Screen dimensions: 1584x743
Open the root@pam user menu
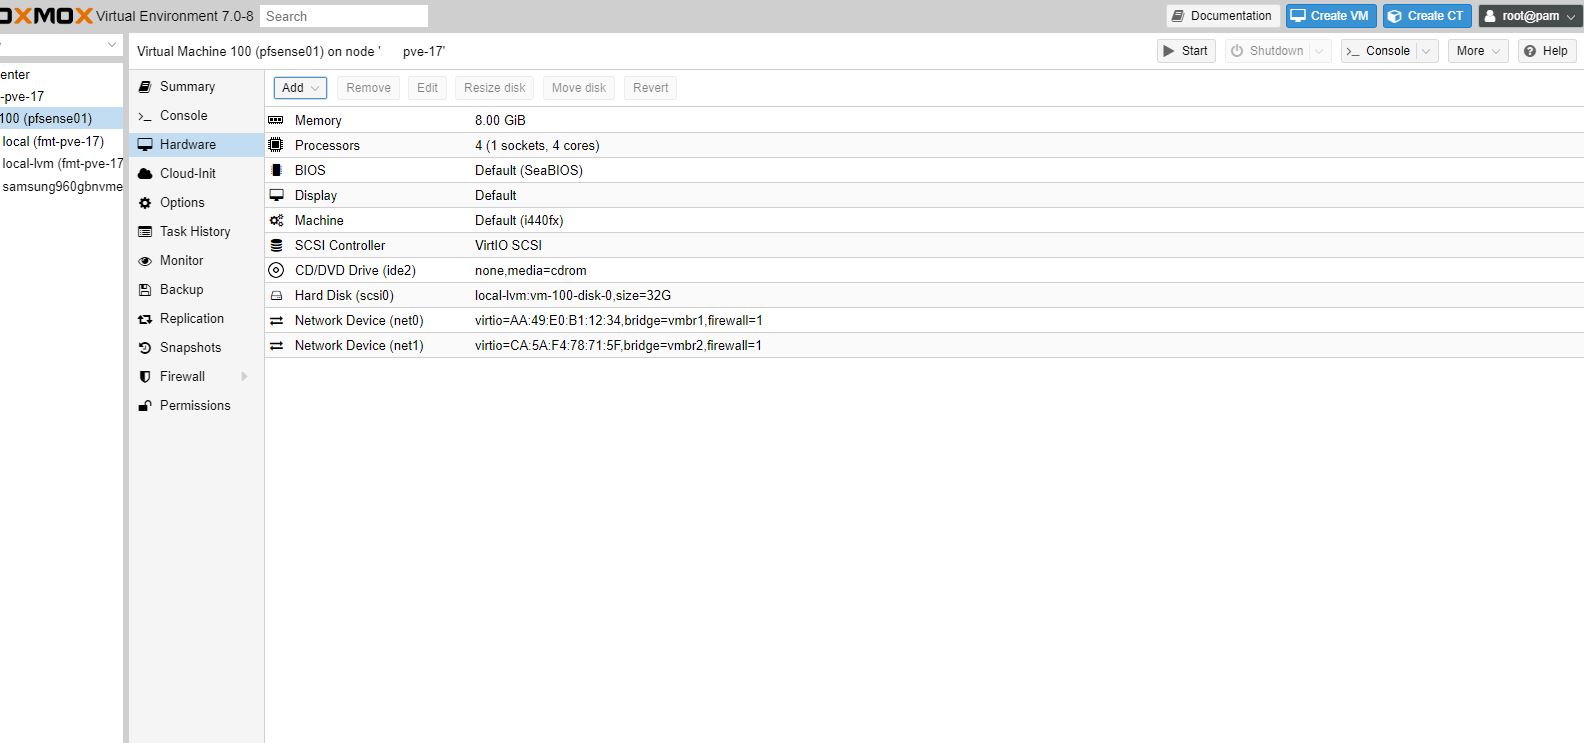point(1530,16)
